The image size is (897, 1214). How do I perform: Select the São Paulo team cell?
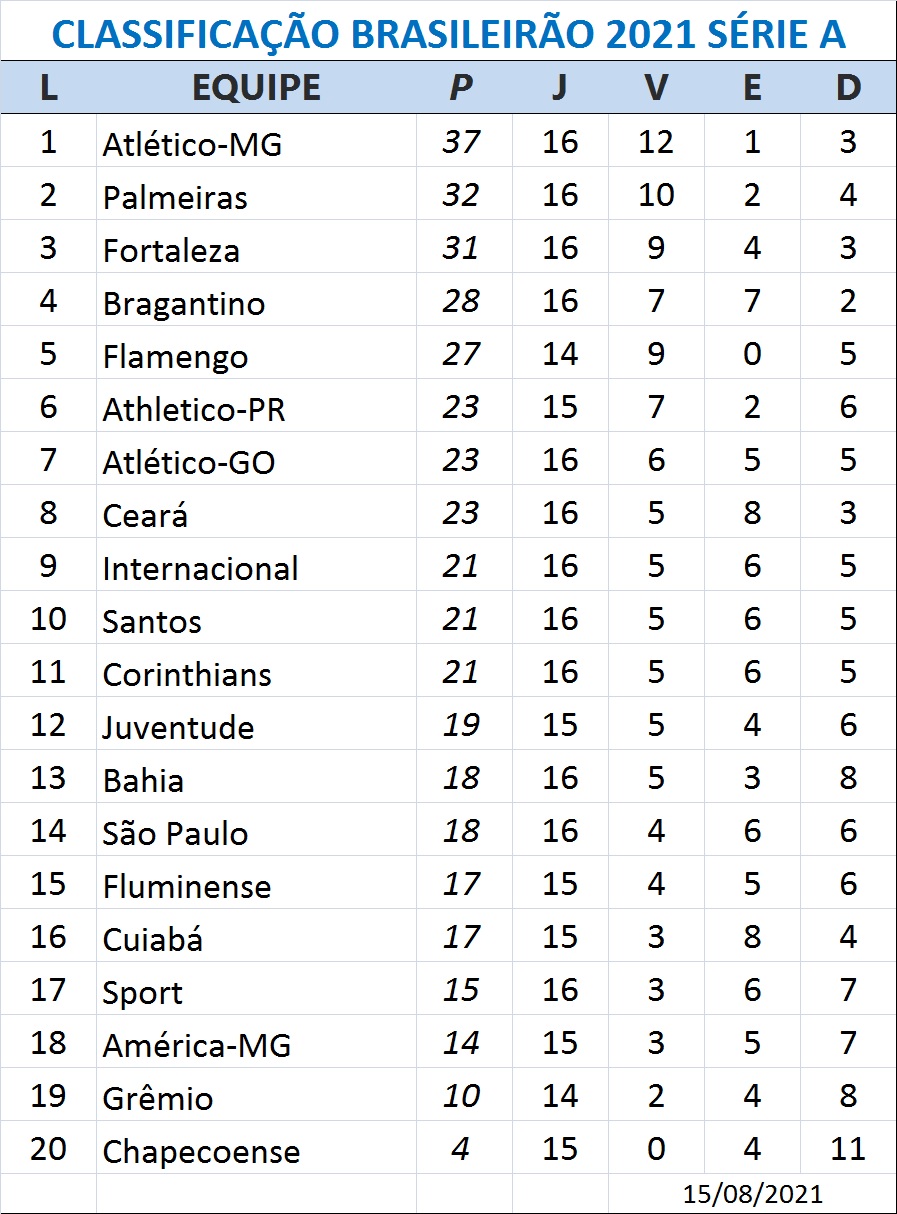tap(175, 834)
